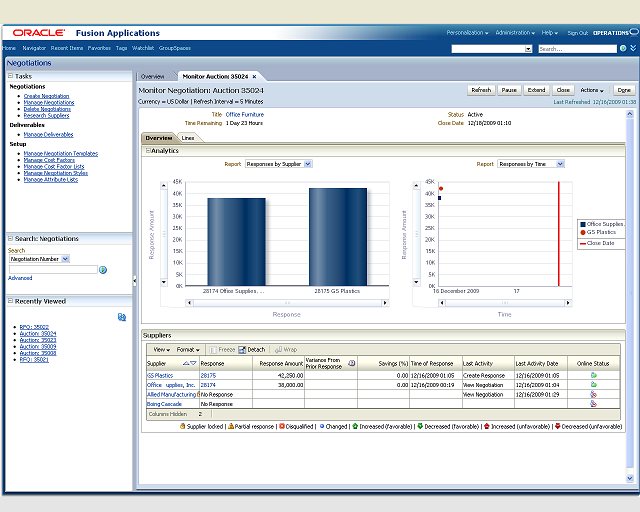Open the Watchlist menu item
Screen dimensions: 640x512
[x=143, y=48]
